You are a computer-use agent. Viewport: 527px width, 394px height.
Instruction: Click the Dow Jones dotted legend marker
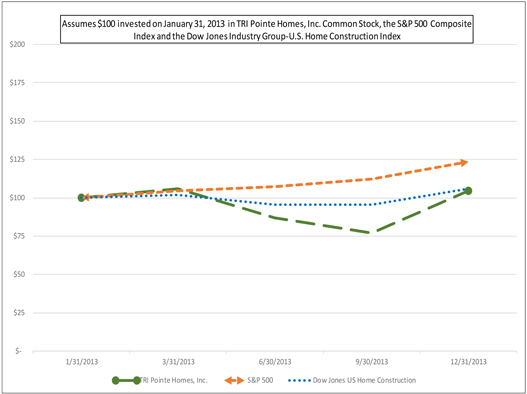coord(299,381)
